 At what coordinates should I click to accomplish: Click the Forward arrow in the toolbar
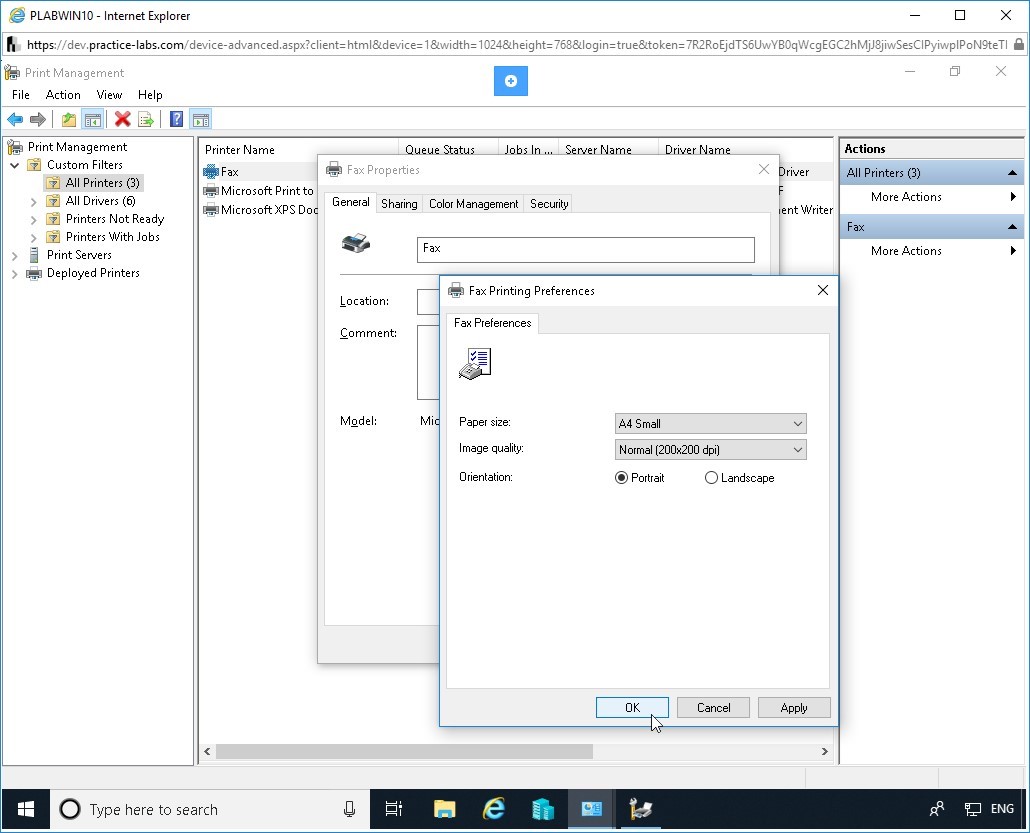(x=38, y=120)
